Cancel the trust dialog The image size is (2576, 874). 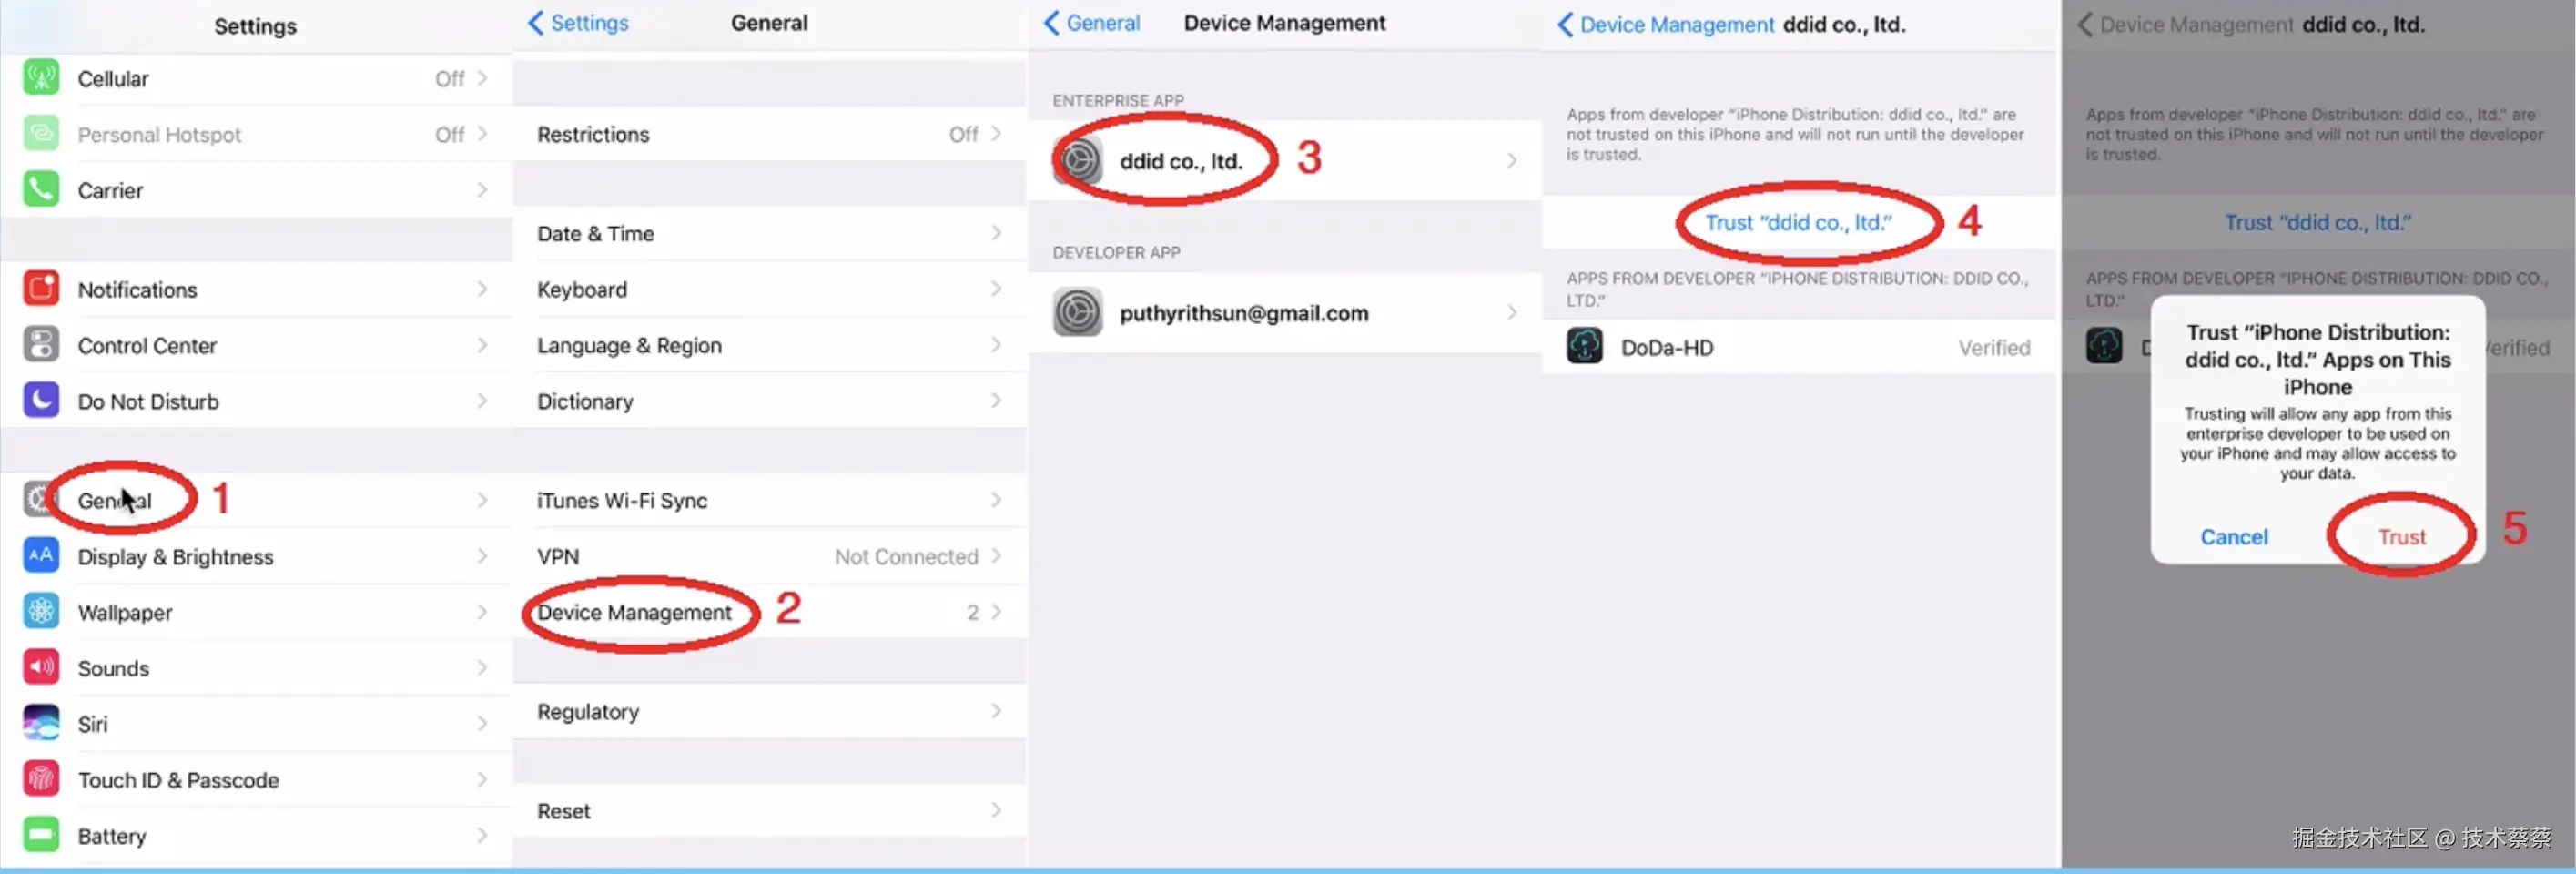pyautogui.click(x=2234, y=537)
